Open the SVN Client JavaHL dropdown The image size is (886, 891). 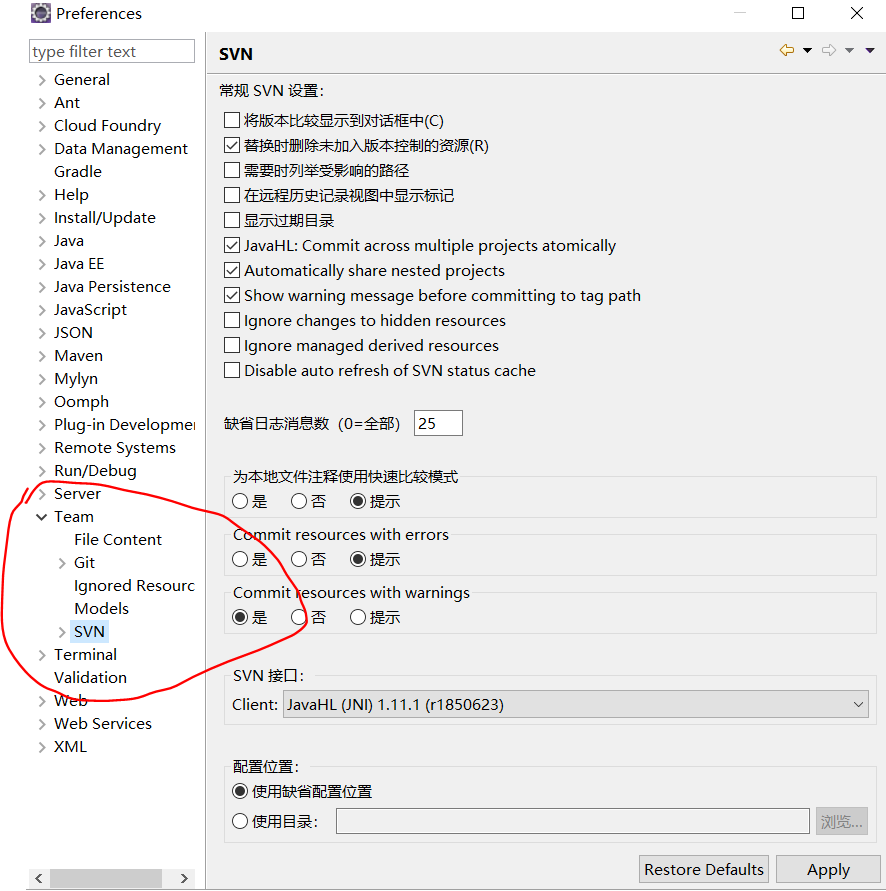tap(576, 705)
